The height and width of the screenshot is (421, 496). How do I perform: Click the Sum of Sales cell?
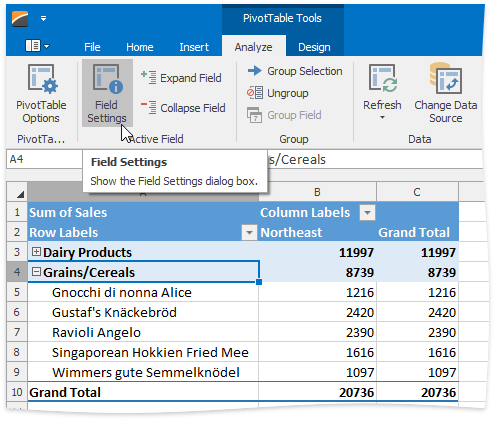point(143,212)
